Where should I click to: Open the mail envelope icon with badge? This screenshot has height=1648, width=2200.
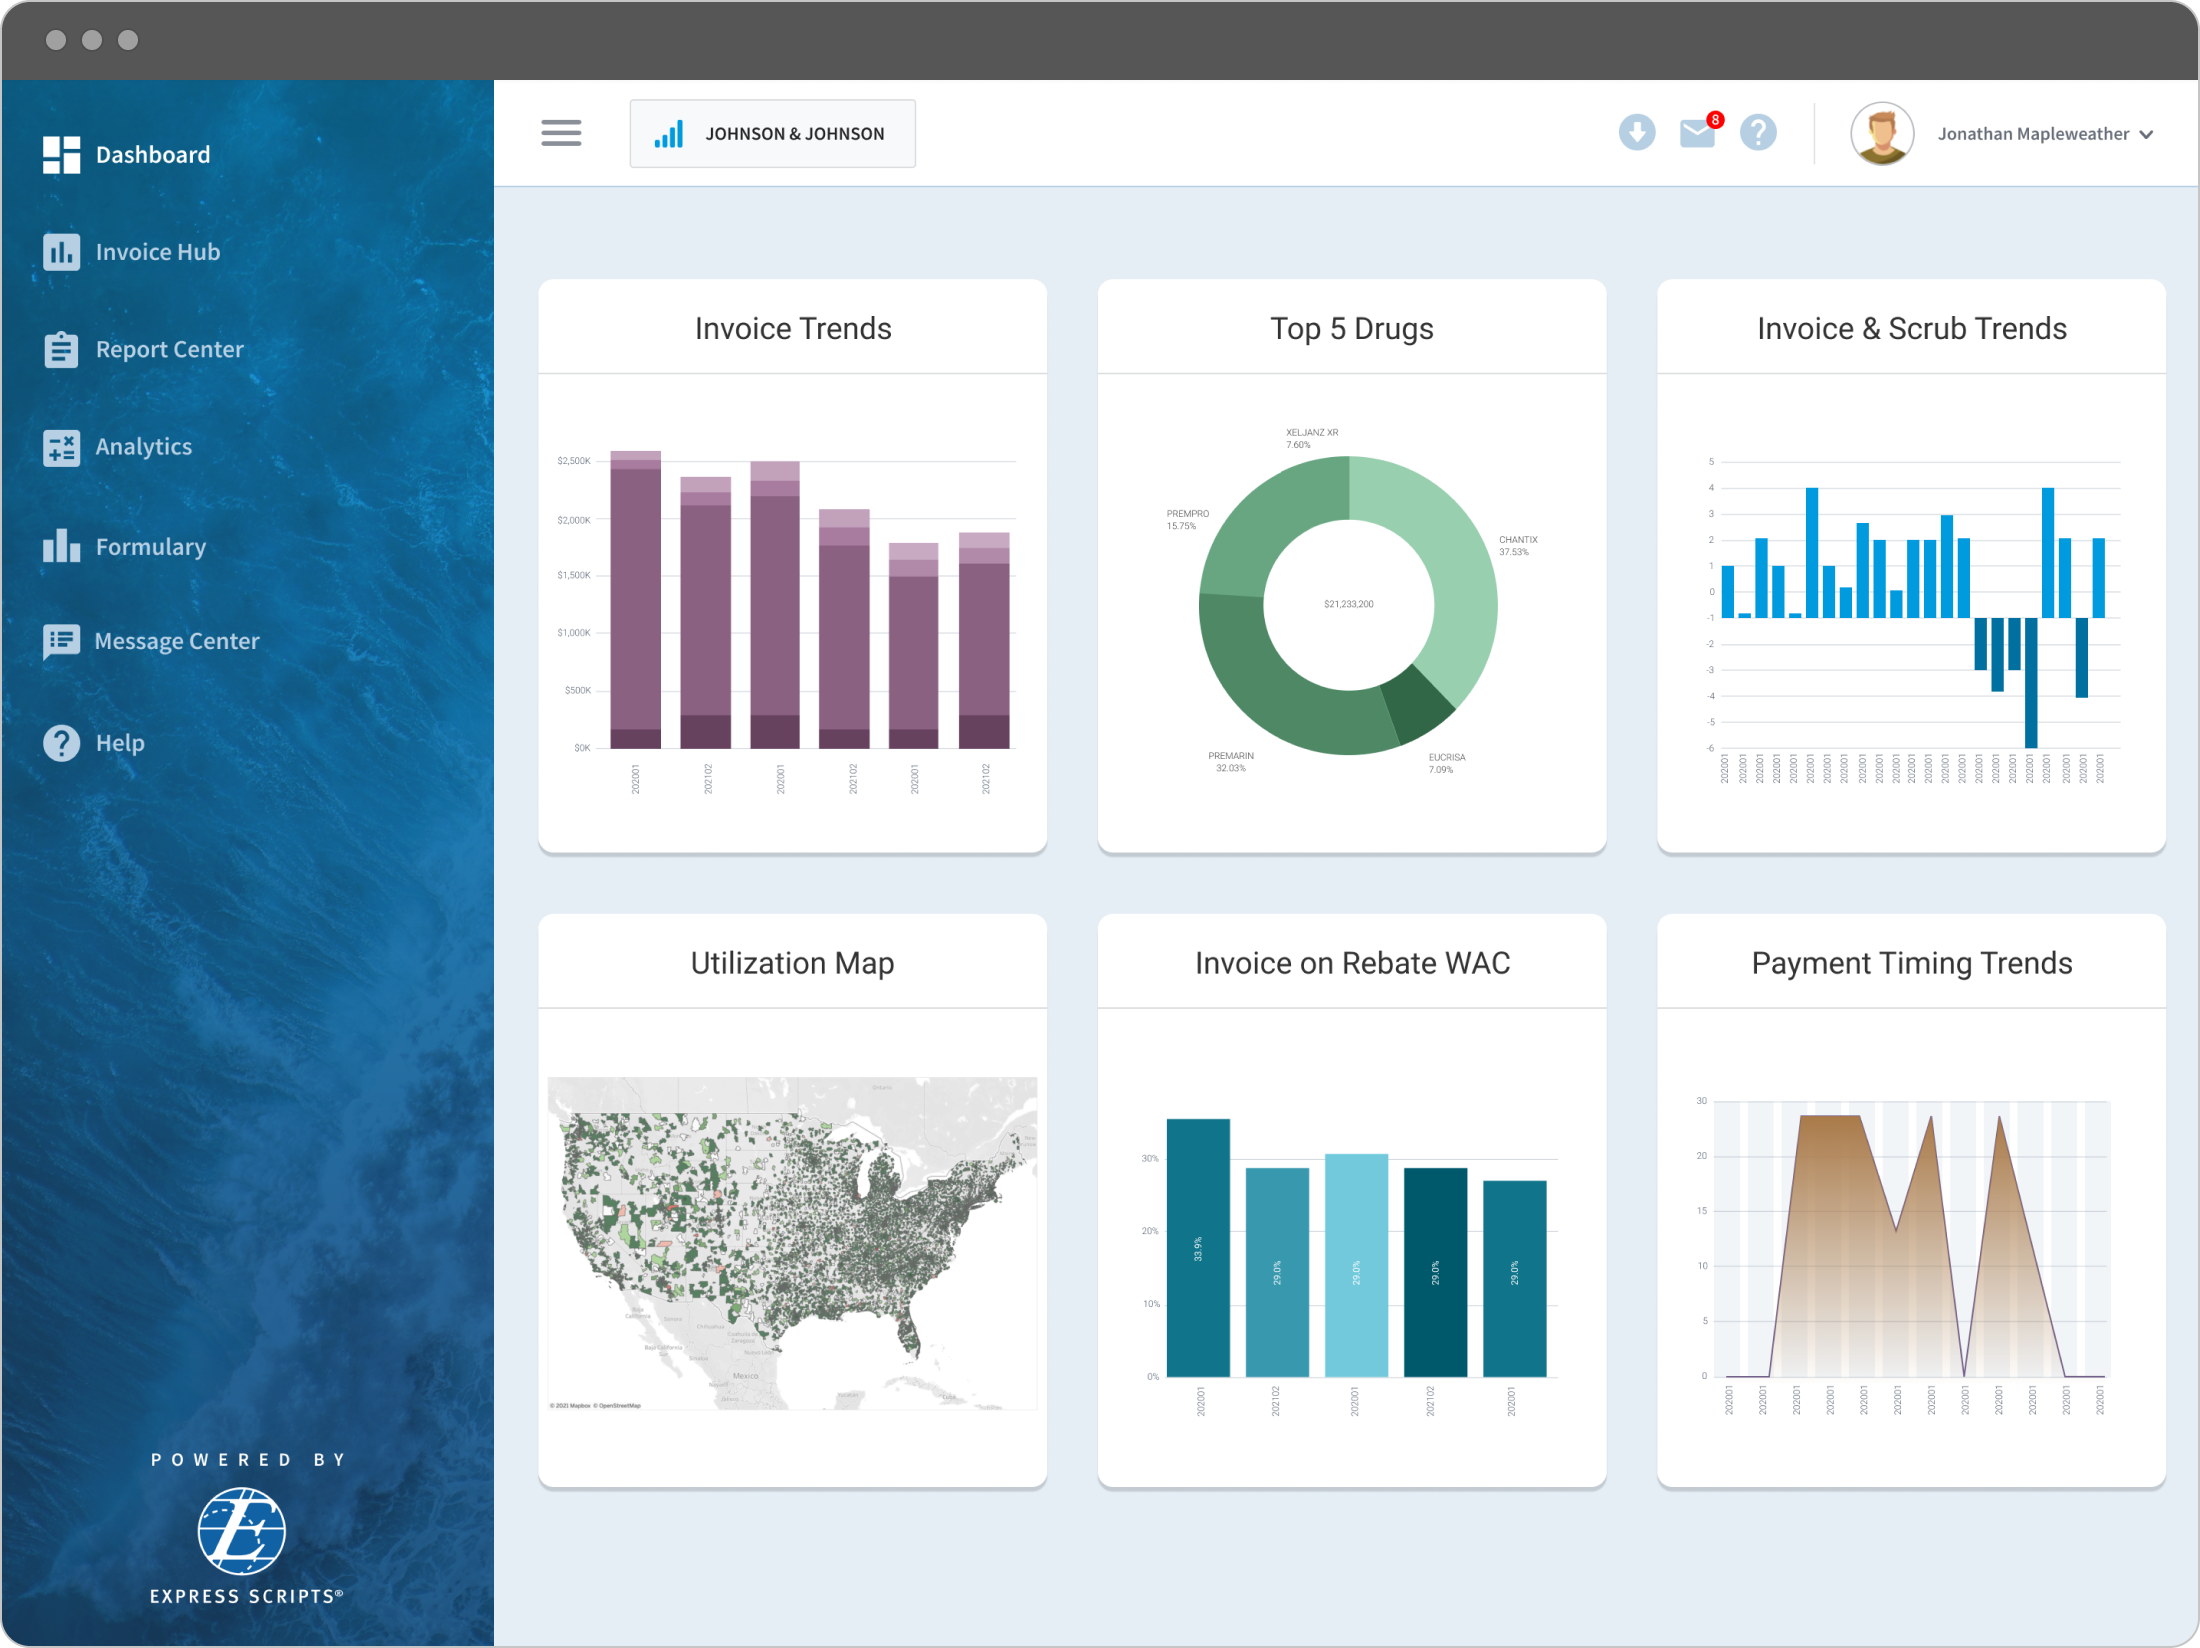(1697, 133)
